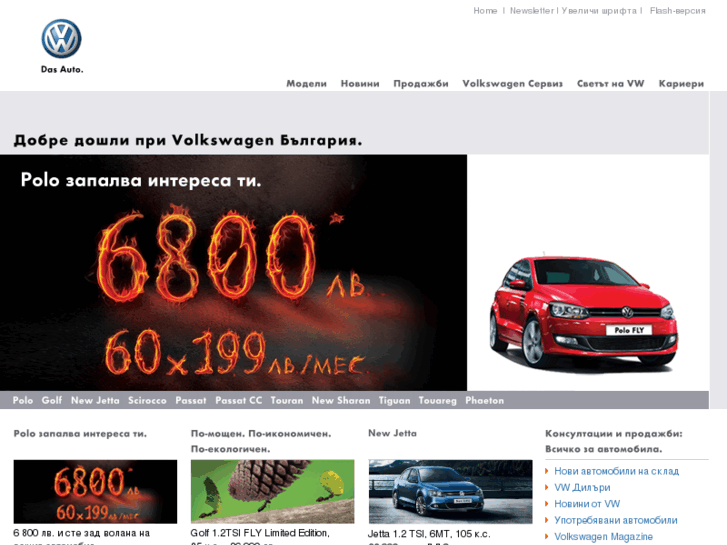
Task: Click 'По-мощен. По-икономичен.' teaser heading
Action: tap(261, 434)
